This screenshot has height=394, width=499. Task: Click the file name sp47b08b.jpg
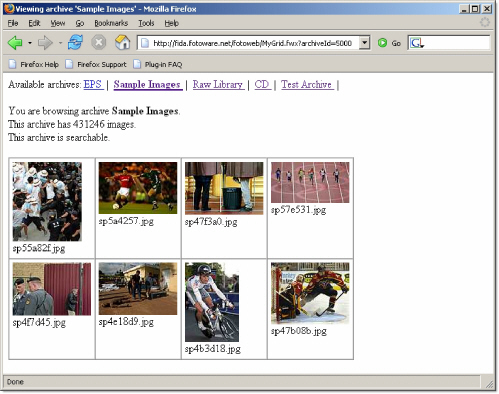coord(299,331)
